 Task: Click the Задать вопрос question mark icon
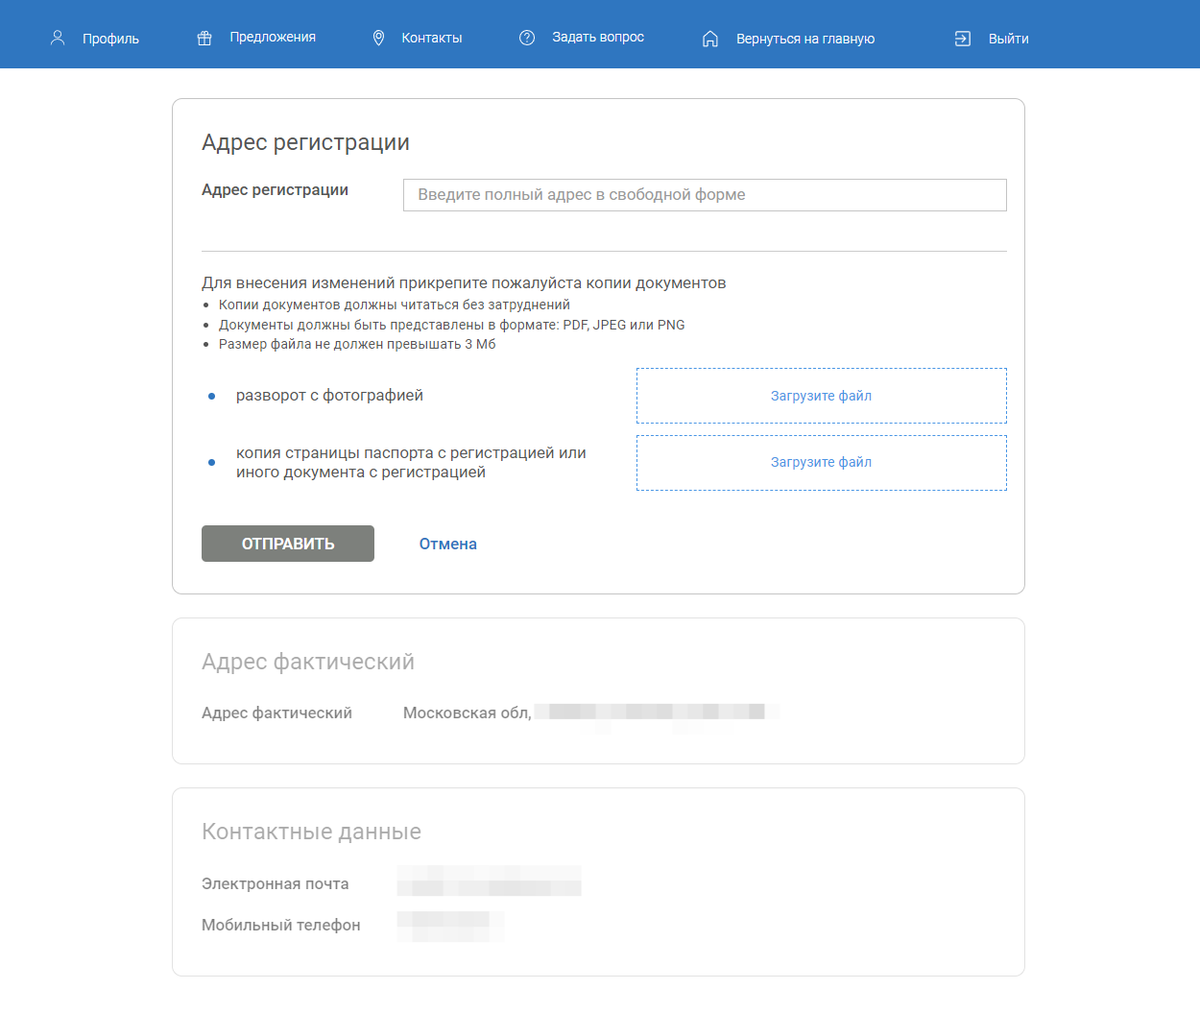coord(527,38)
